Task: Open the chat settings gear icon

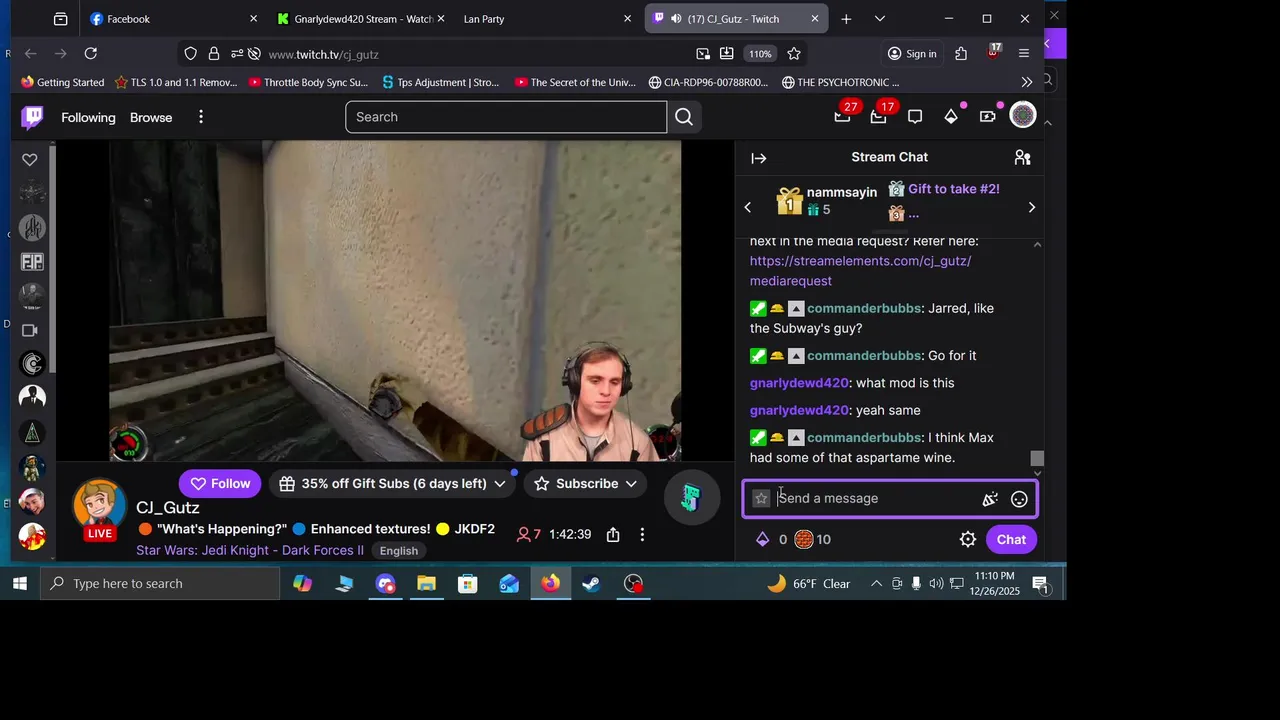Action: [x=968, y=540]
